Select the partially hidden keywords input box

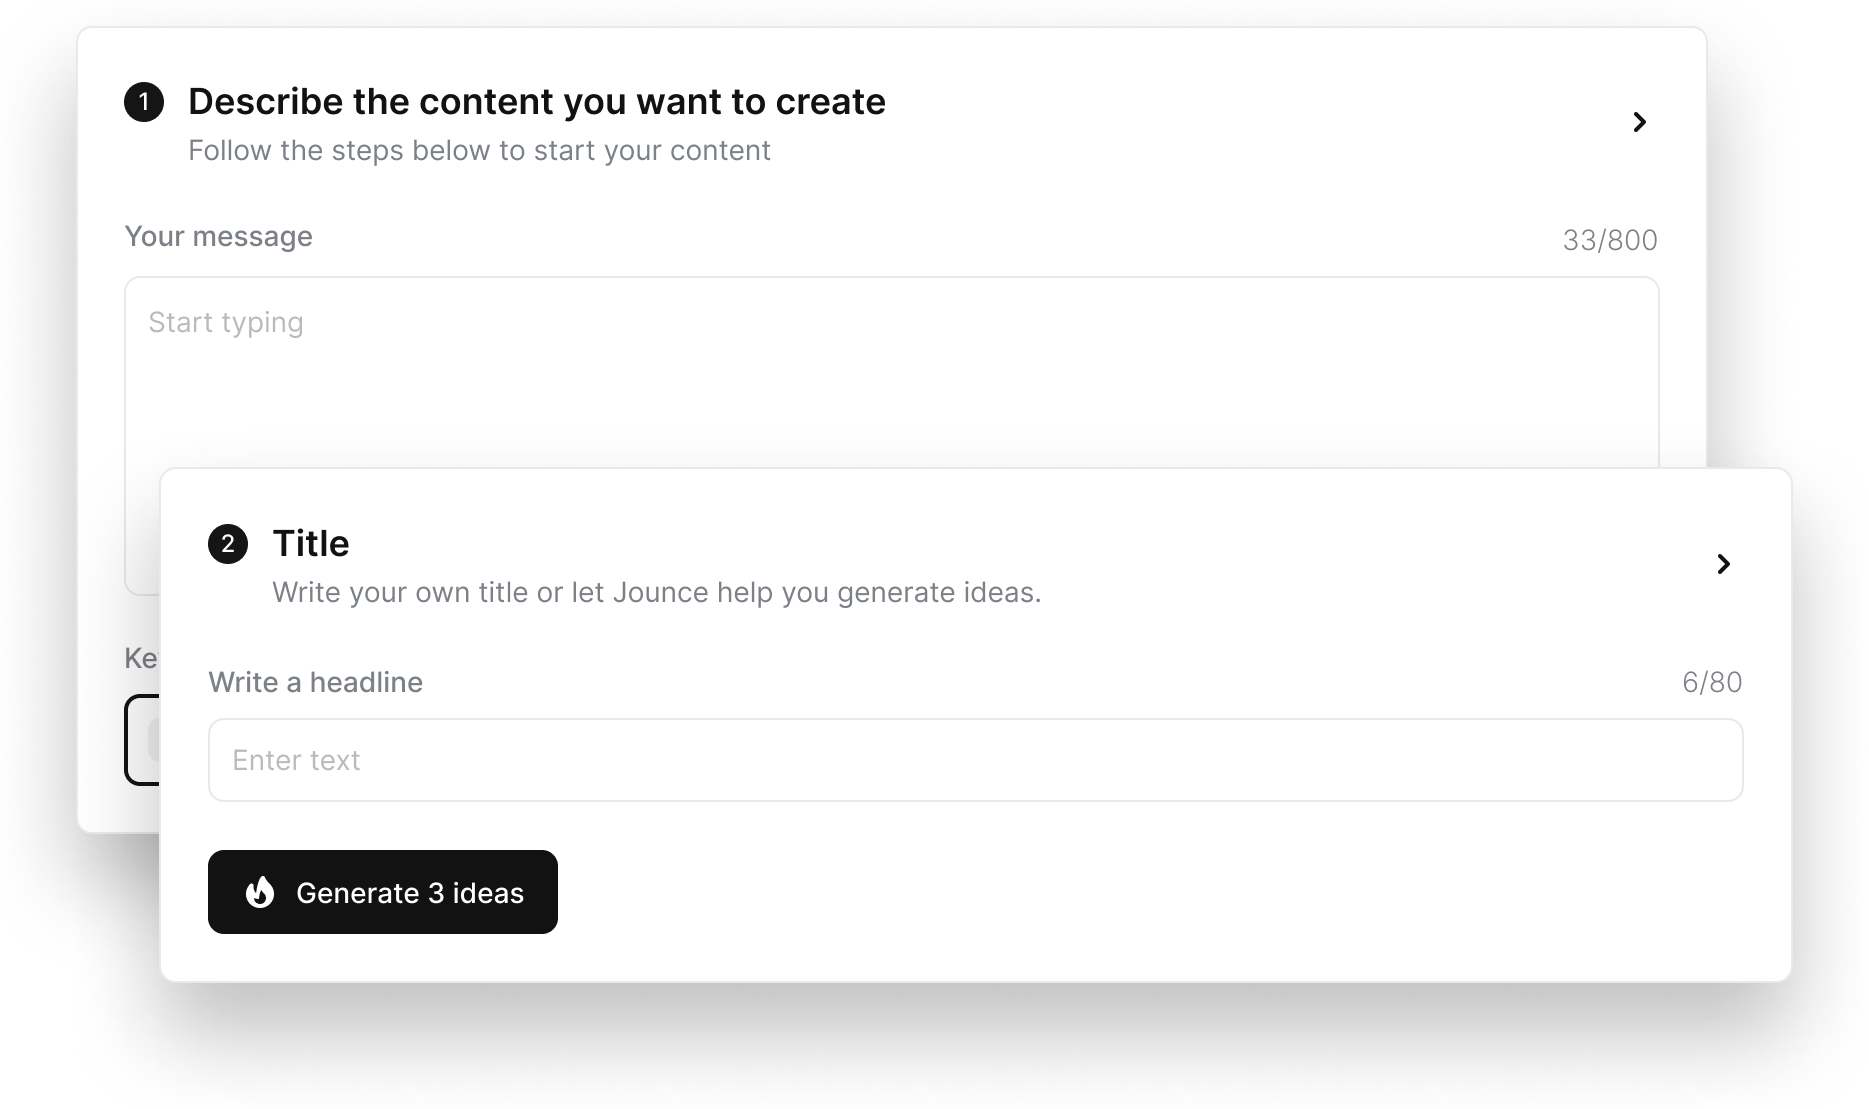click(x=142, y=740)
